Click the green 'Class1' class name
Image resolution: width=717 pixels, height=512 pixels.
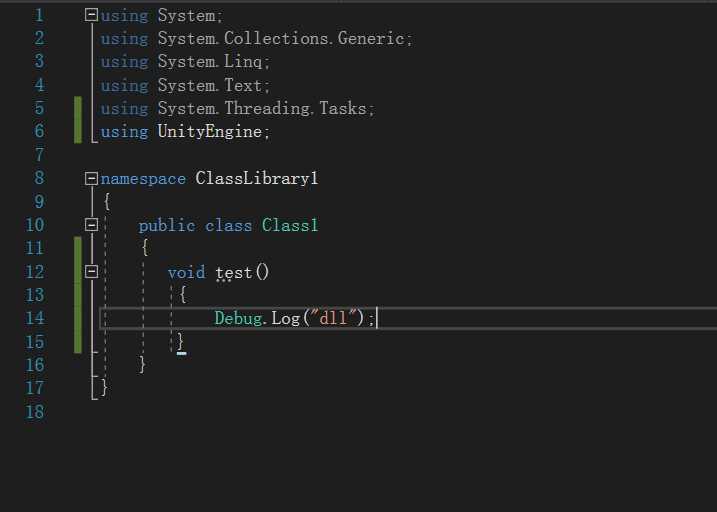(290, 225)
